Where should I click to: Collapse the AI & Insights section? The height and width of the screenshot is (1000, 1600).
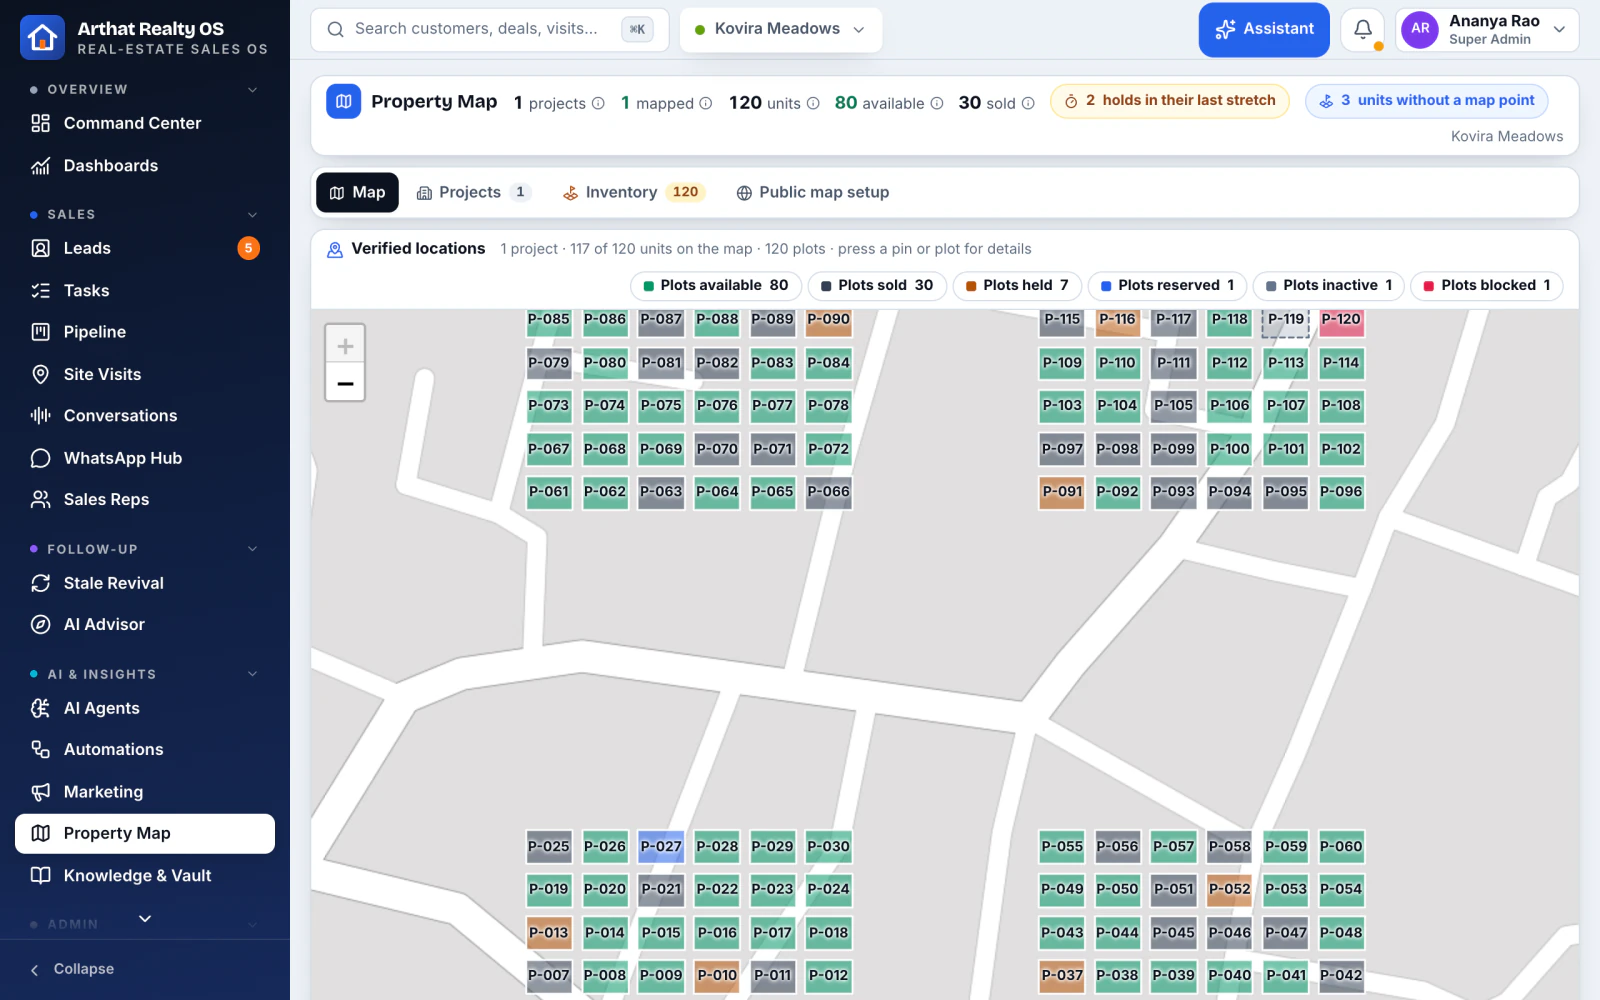(253, 674)
